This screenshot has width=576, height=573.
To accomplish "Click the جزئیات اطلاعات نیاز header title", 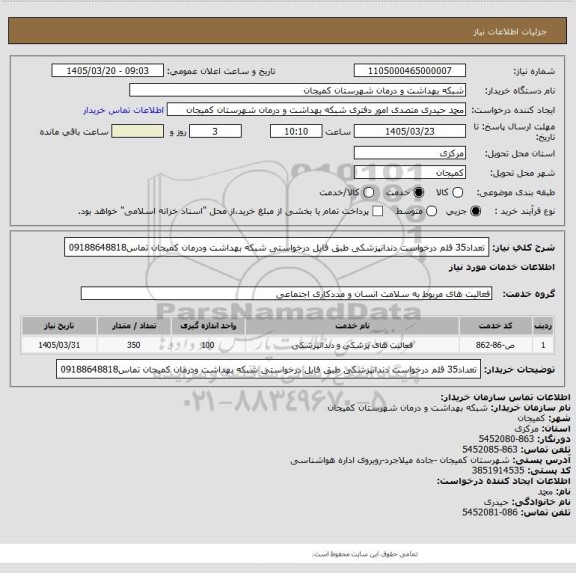I will click(510, 32).
